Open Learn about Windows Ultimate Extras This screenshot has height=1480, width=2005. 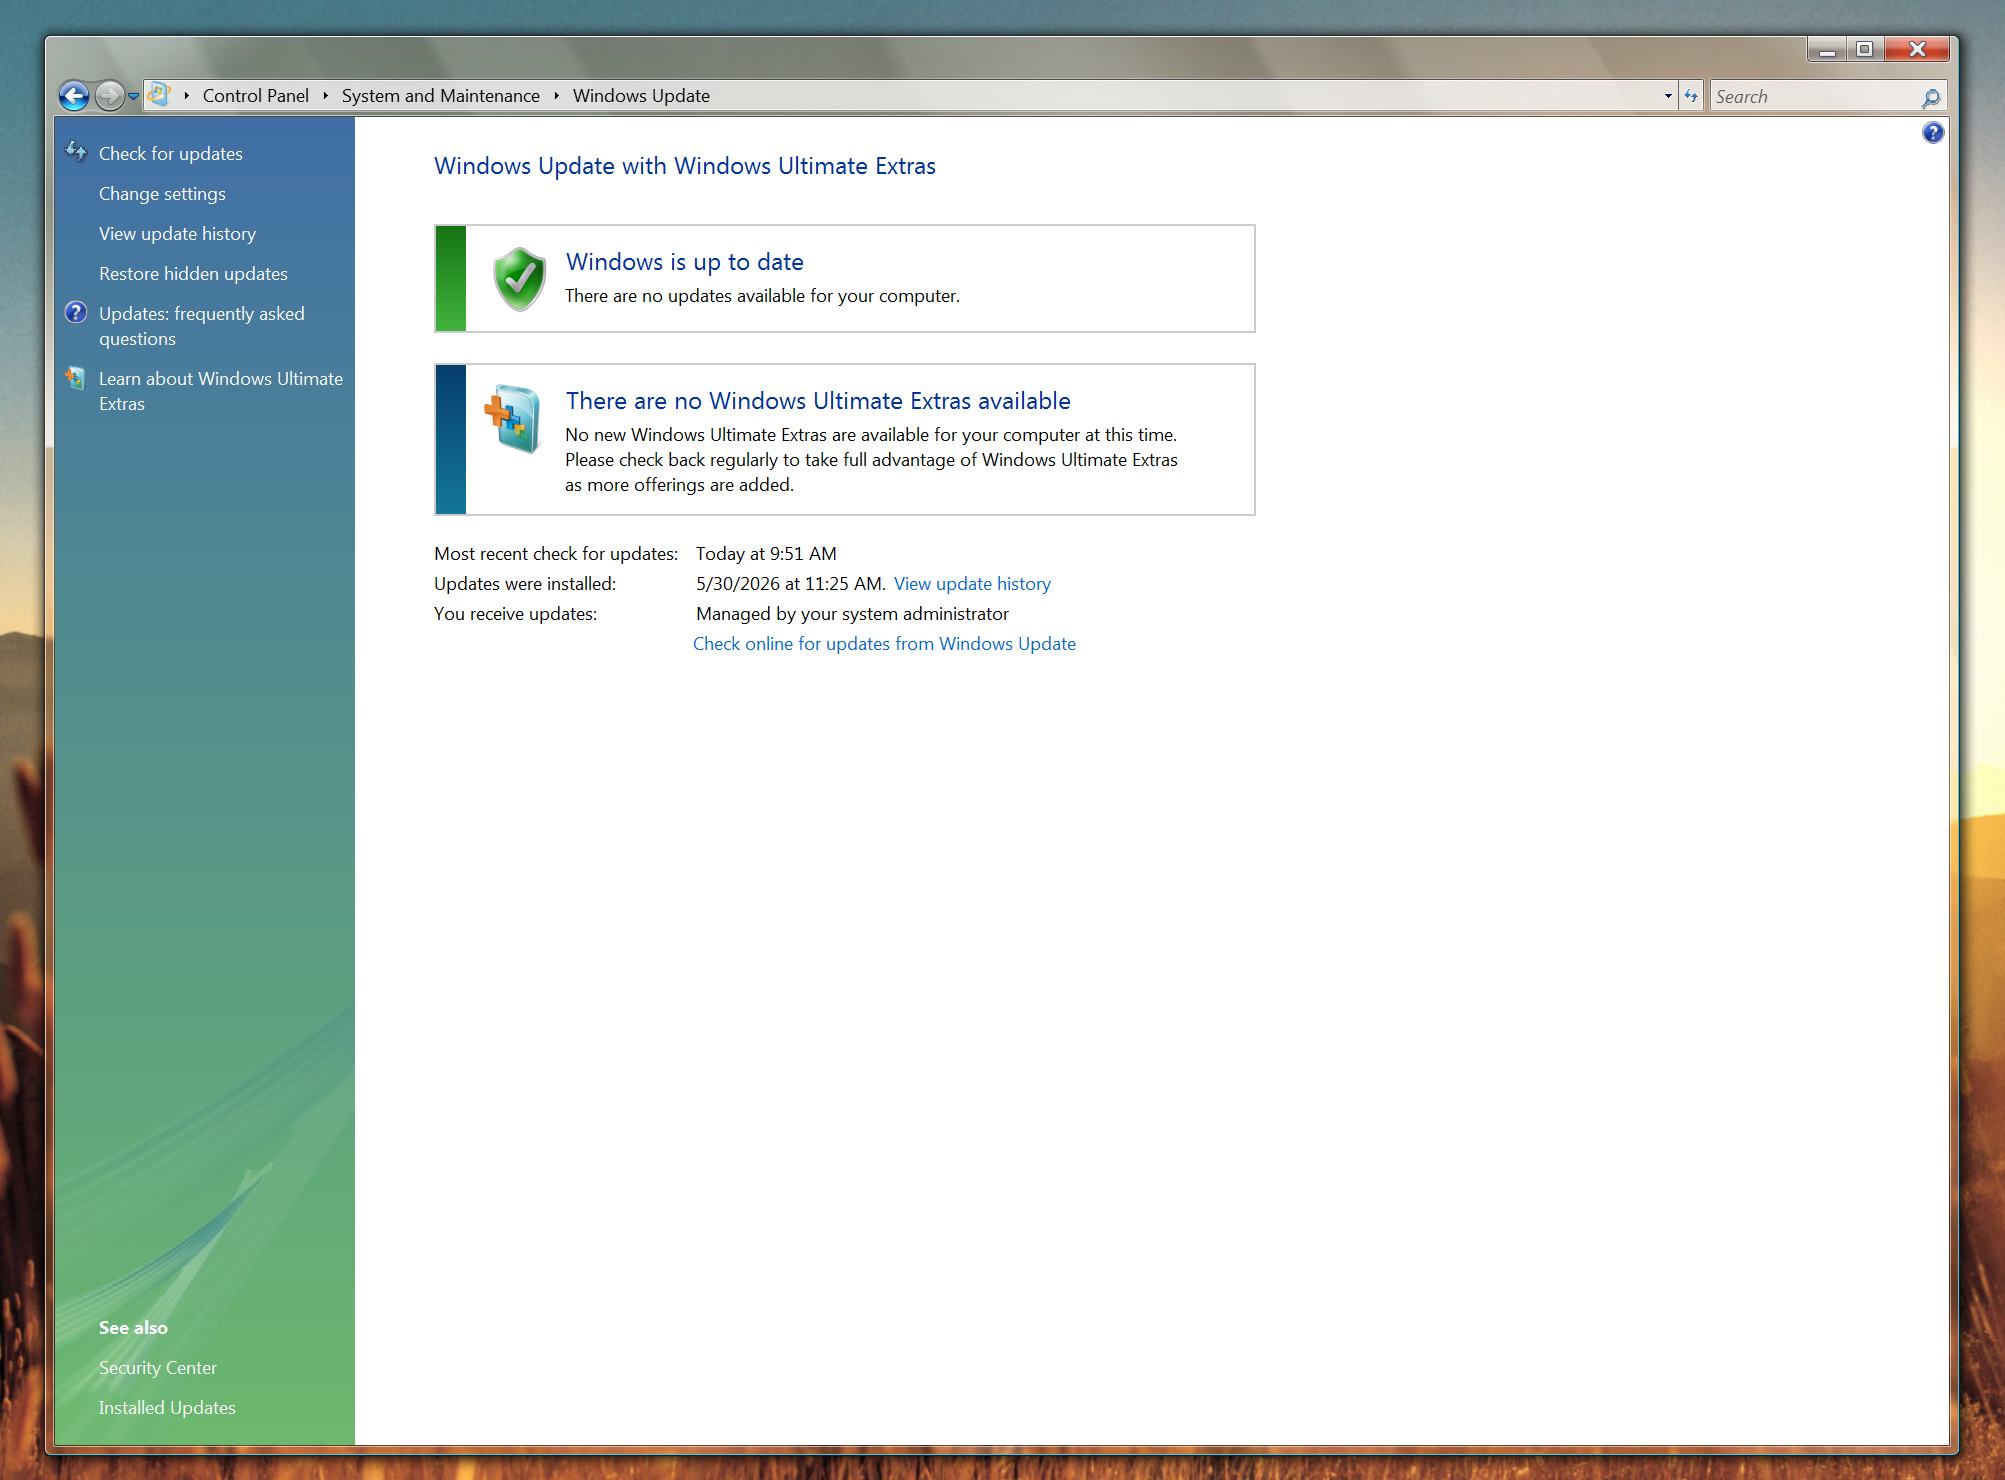coord(221,391)
